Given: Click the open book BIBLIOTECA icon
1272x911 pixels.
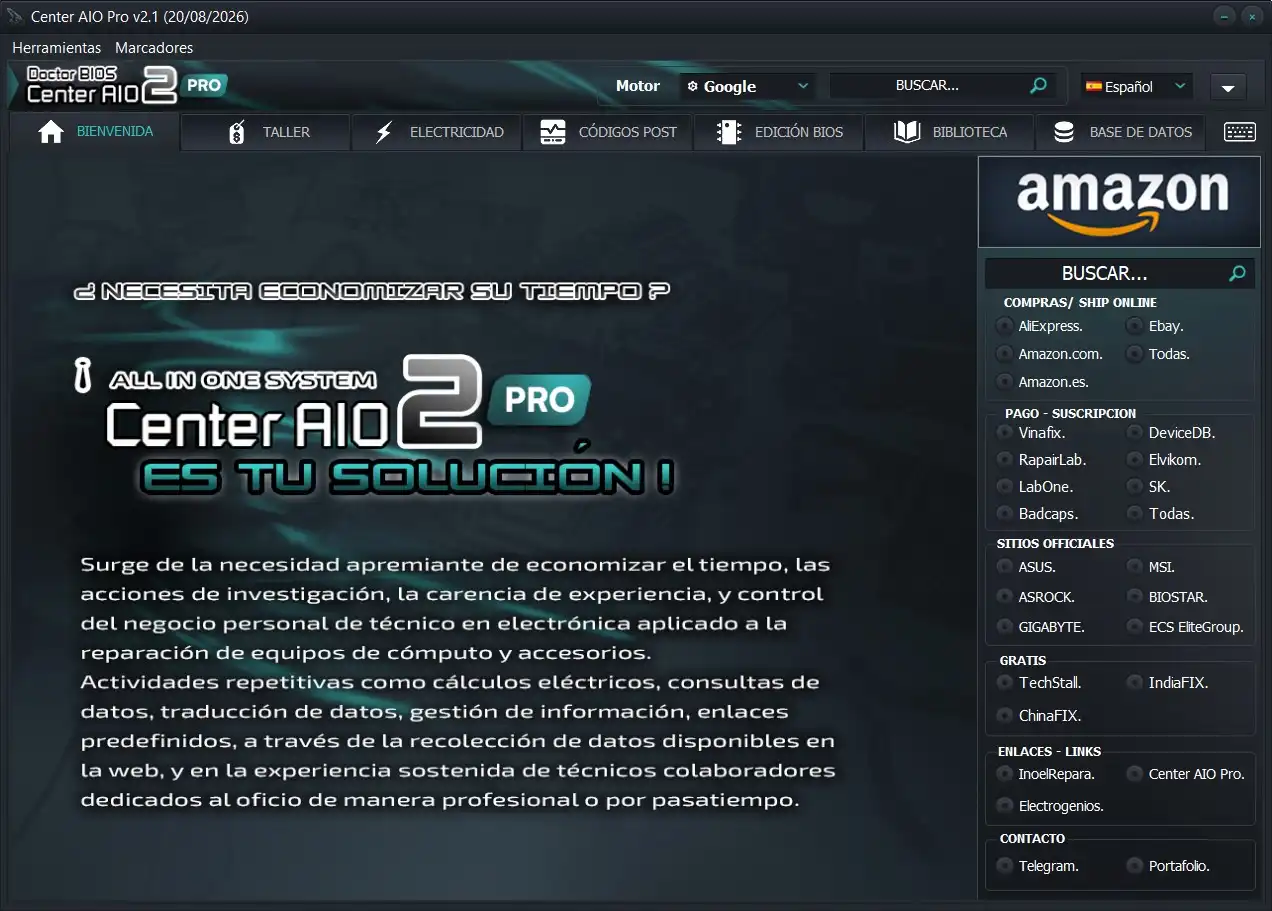Looking at the screenshot, I should pyautogui.click(x=907, y=132).
